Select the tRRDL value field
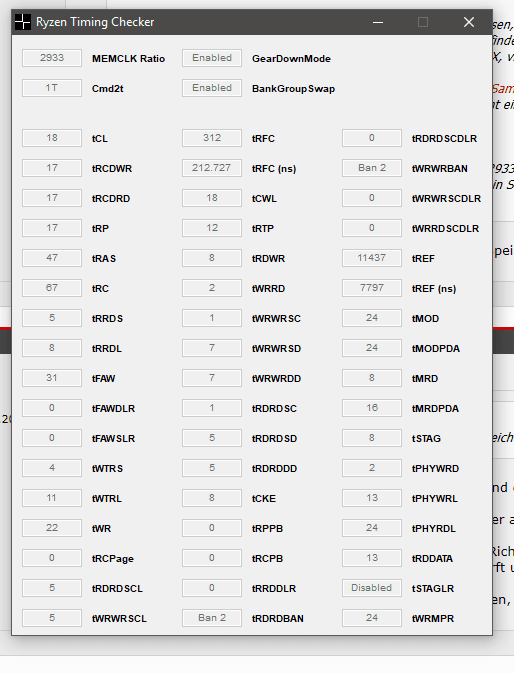The width and height of the screenshot is (514, 673). (x=52, y=348)
